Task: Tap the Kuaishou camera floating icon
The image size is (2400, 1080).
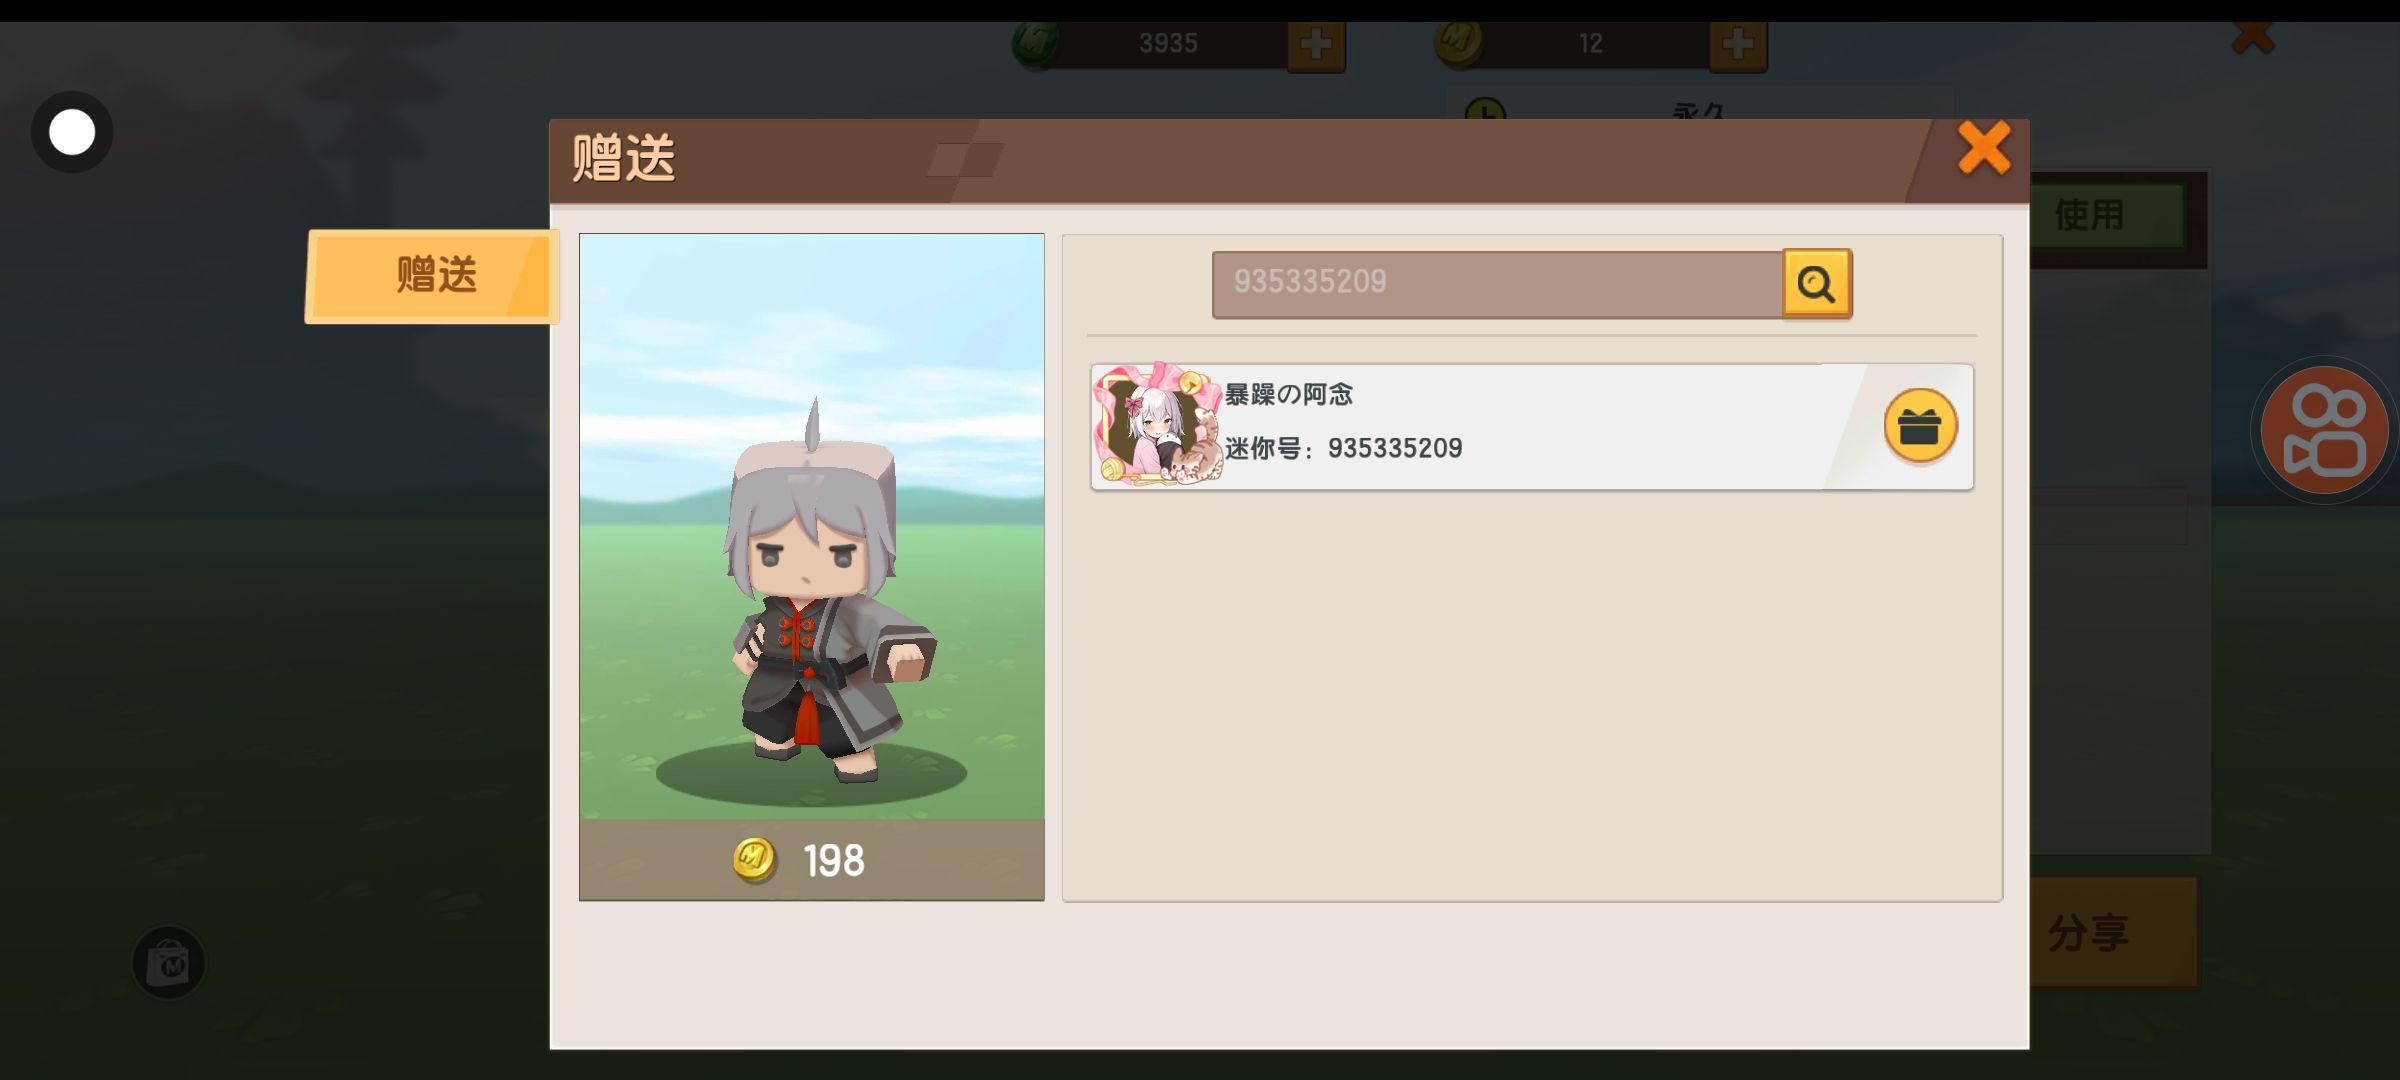Action: (x=2325, y=430)
